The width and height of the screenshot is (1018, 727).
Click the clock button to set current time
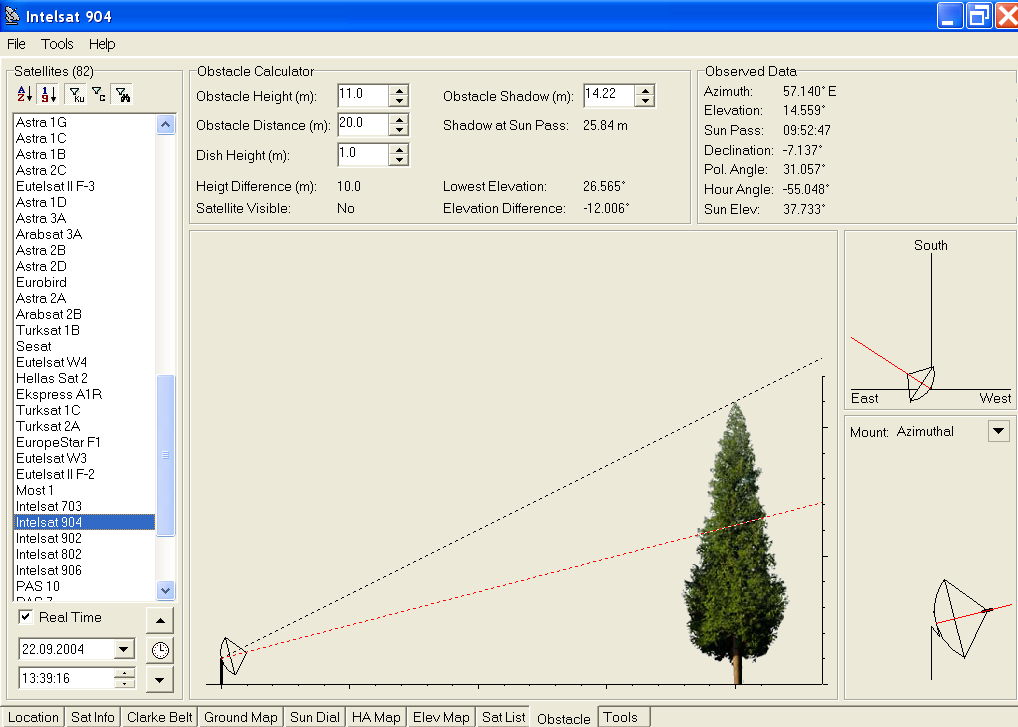pyautogui.click(x=160, y=650)
